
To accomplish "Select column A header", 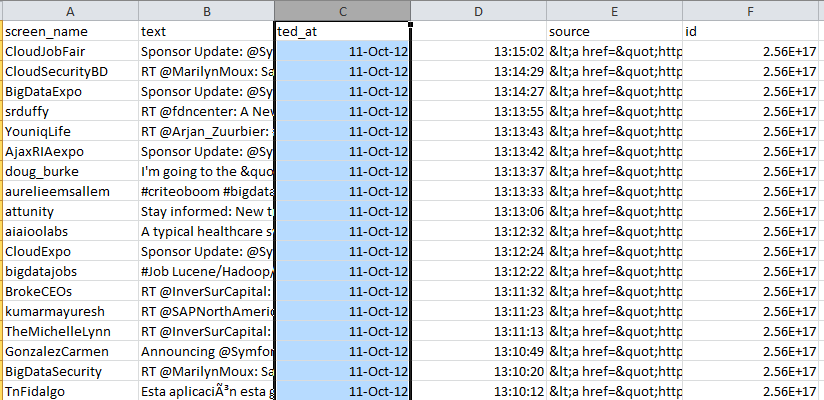I will coord(69,10).
